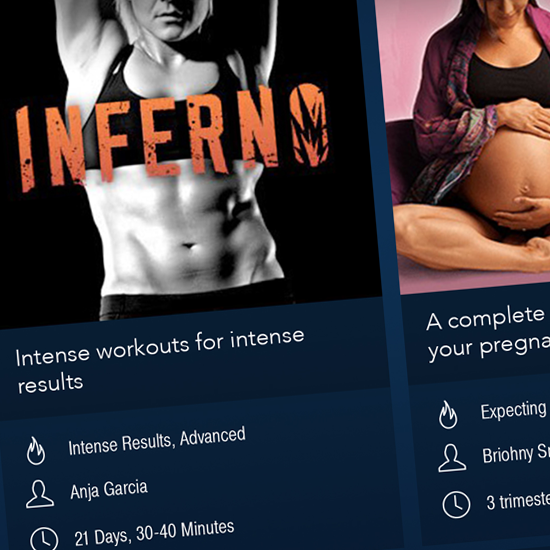This screenshot has width=550, height=550.
Task: Select the 3 trimesters duration label
Action: click(518, 501)
